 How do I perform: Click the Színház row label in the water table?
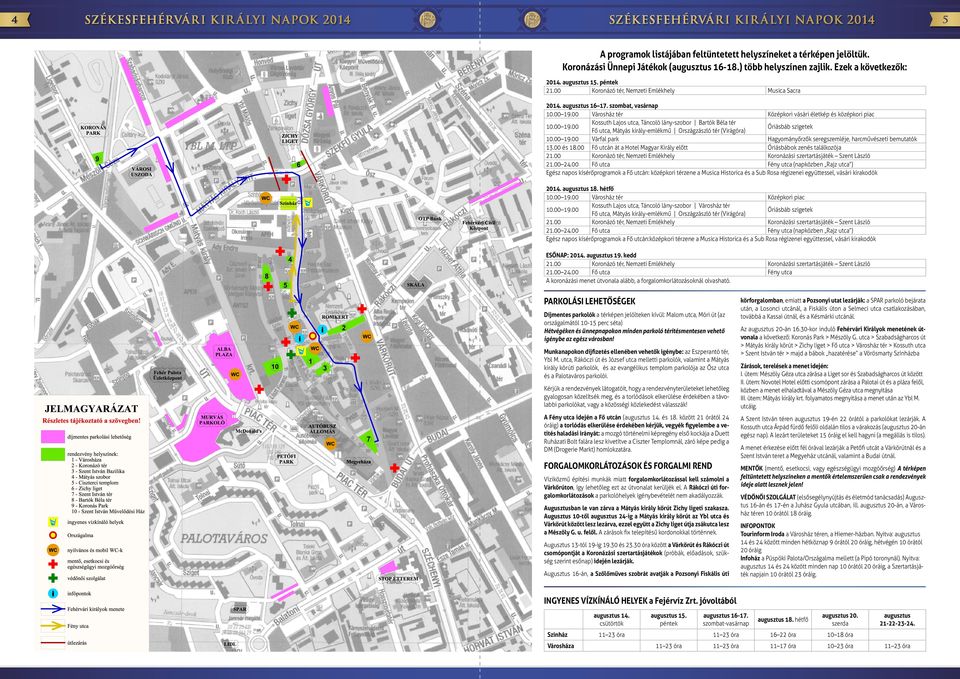coord(557,635)
